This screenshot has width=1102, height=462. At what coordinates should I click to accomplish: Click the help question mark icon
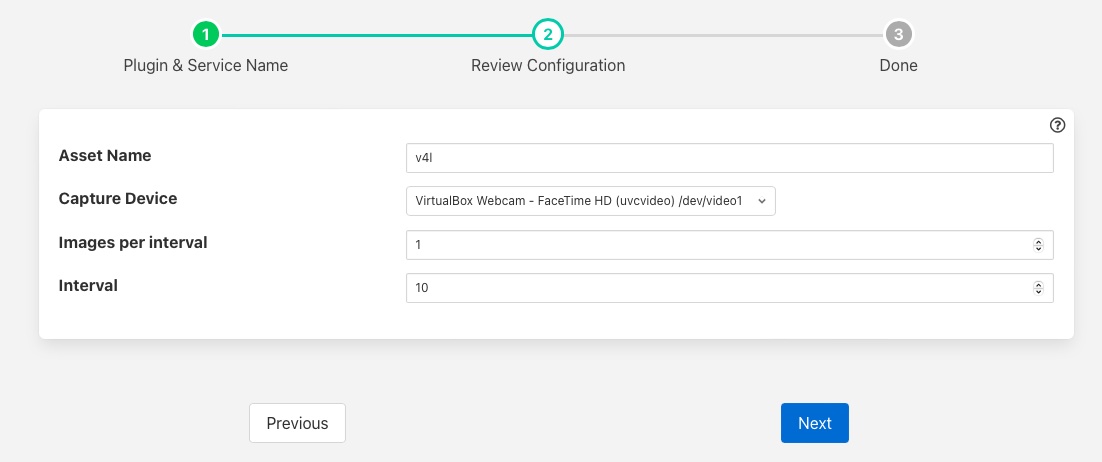click(1057, 126)
